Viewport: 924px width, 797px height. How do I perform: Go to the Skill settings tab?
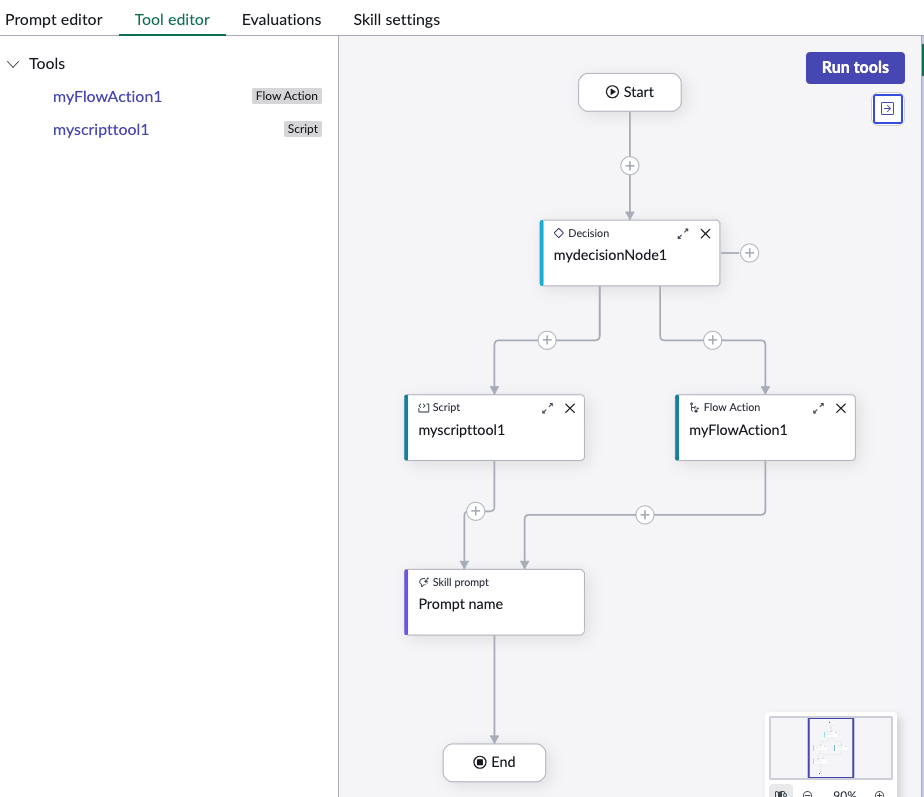point(397,19)
